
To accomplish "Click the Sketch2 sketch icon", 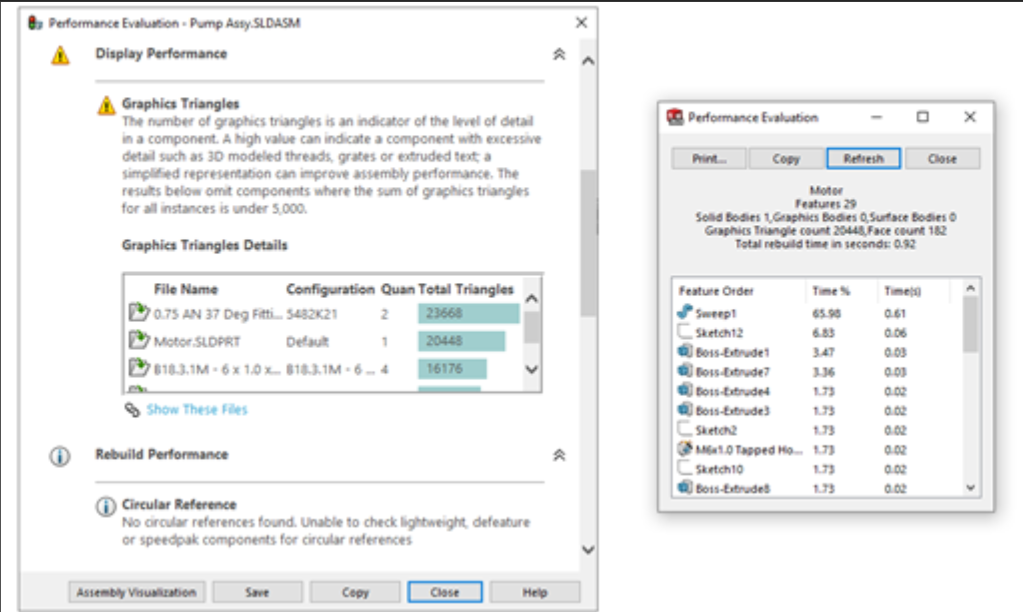I will coord(684,429).
